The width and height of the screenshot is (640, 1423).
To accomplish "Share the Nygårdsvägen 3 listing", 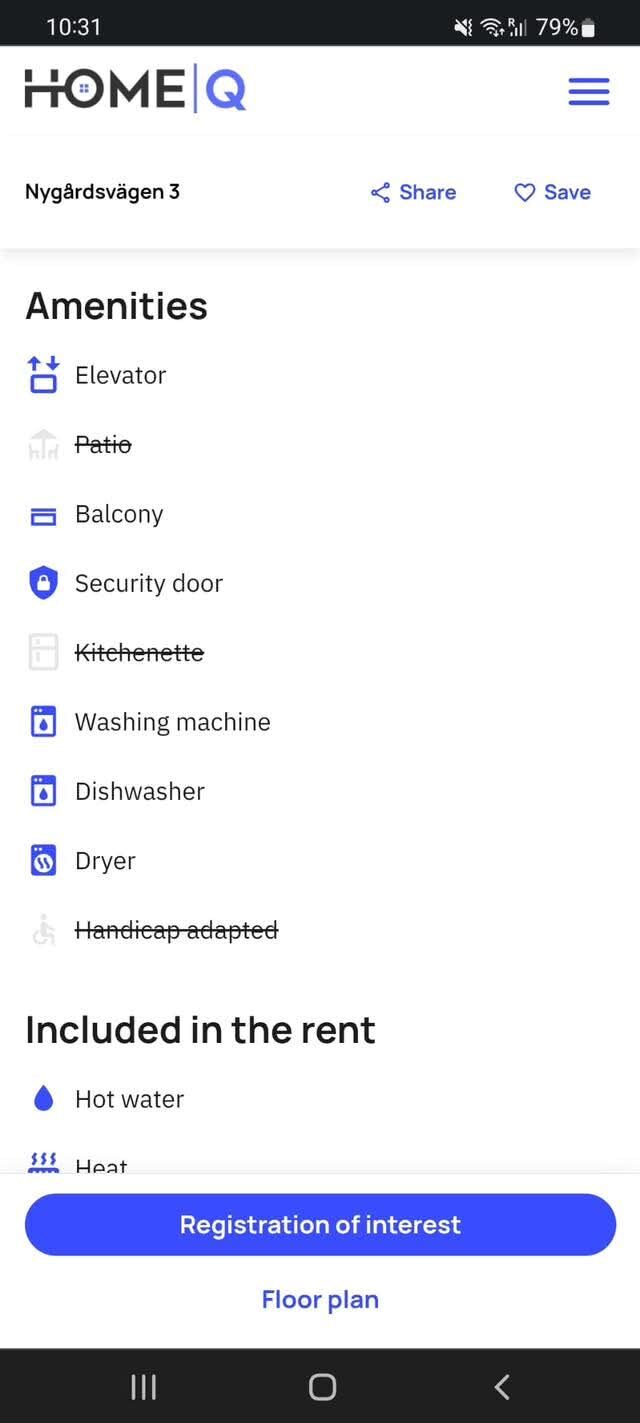I will click(x=413, y=192).
